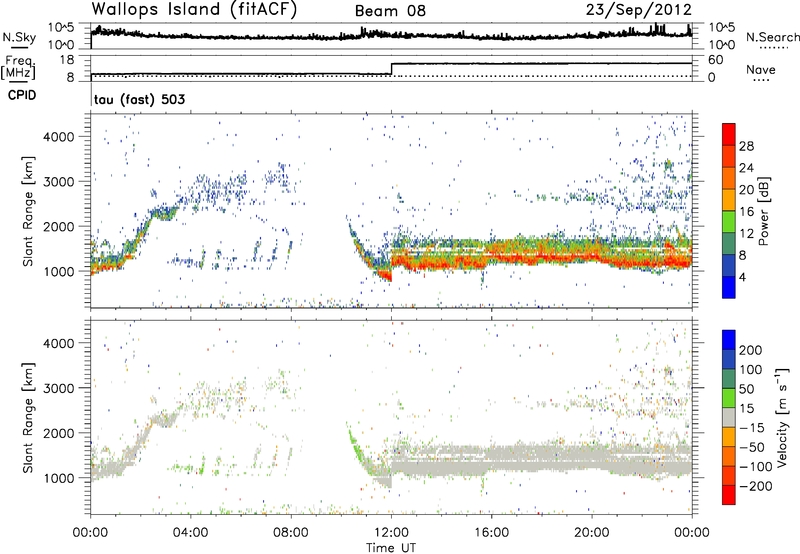
Task: Select the 'Time UT' axis title
Action: [x=391, y=548]
